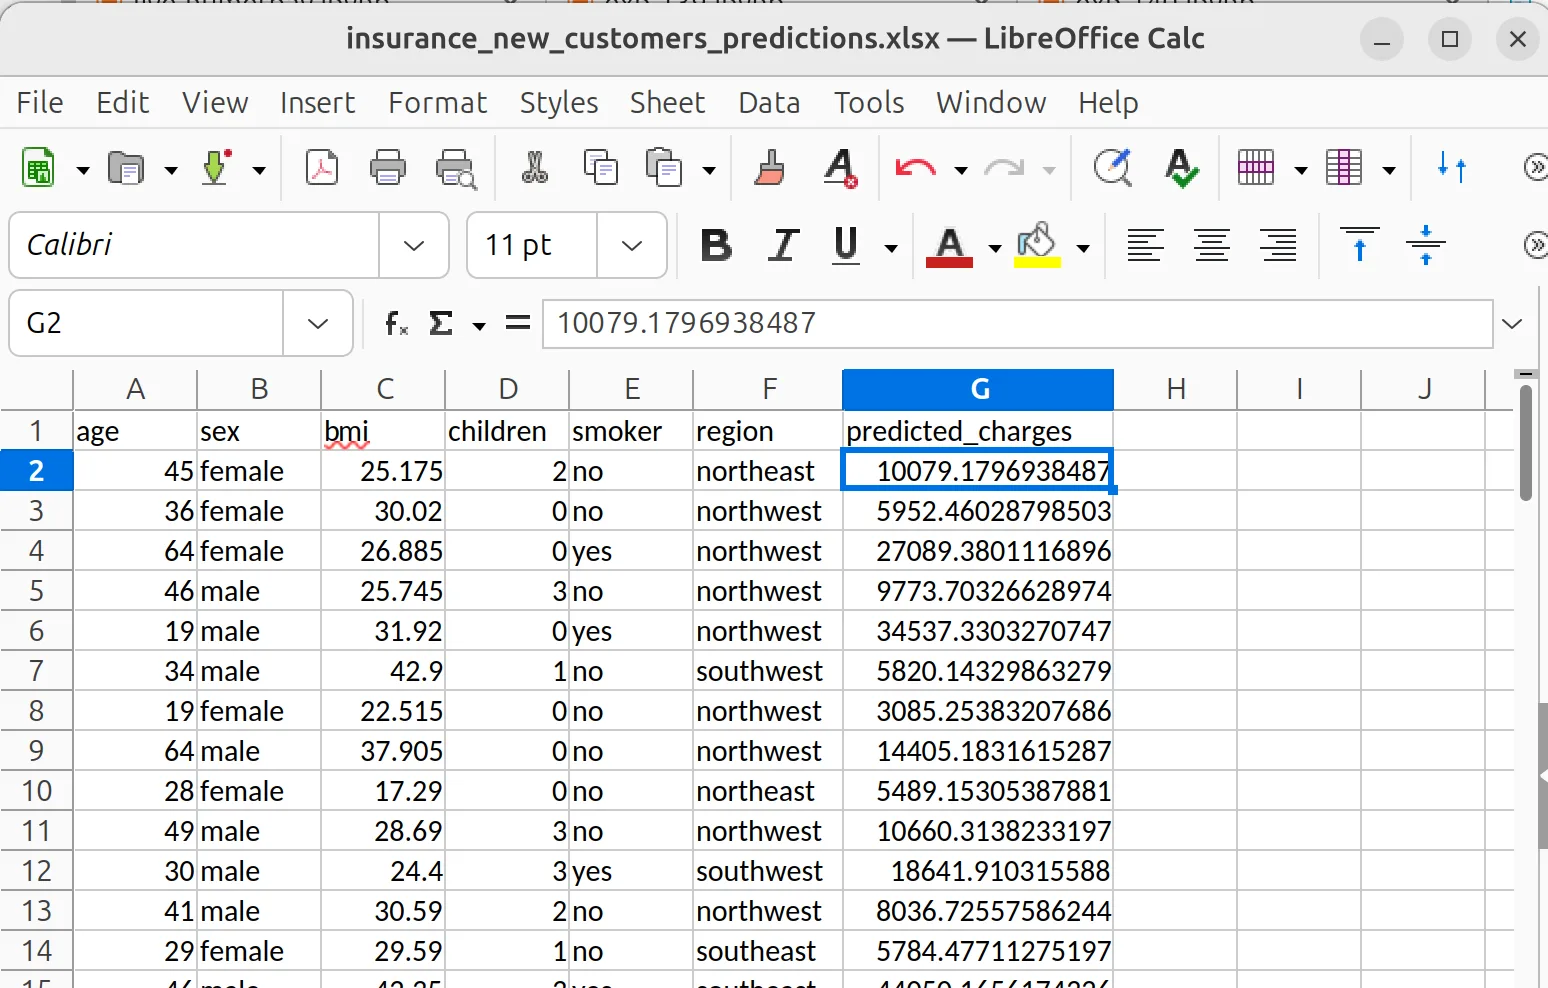Click the Cut scissors icon
1548x988 pixels.
point(535,168)
